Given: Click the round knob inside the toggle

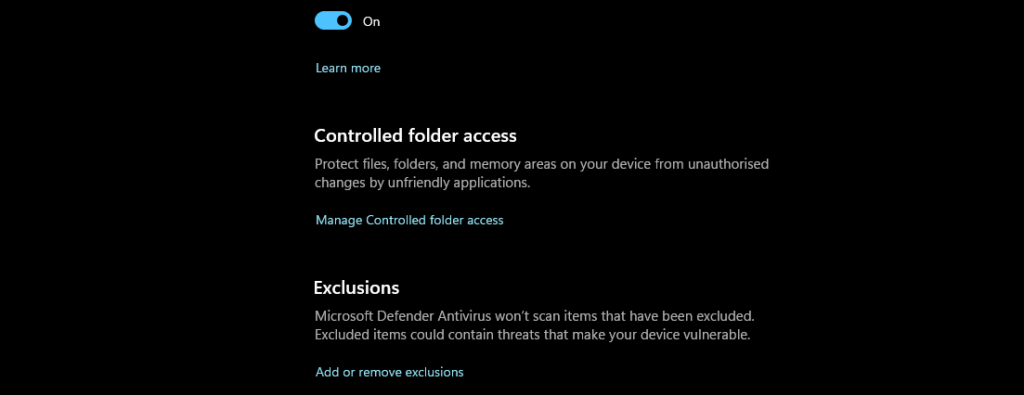Looking at the screenshot, I should [342, 21].
